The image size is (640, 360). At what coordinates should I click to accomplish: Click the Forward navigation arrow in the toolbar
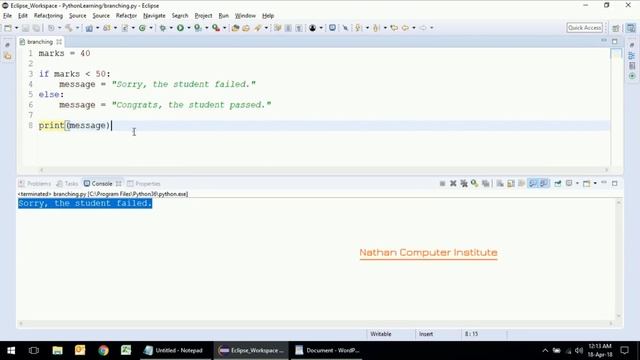click(x=423, y=28)
